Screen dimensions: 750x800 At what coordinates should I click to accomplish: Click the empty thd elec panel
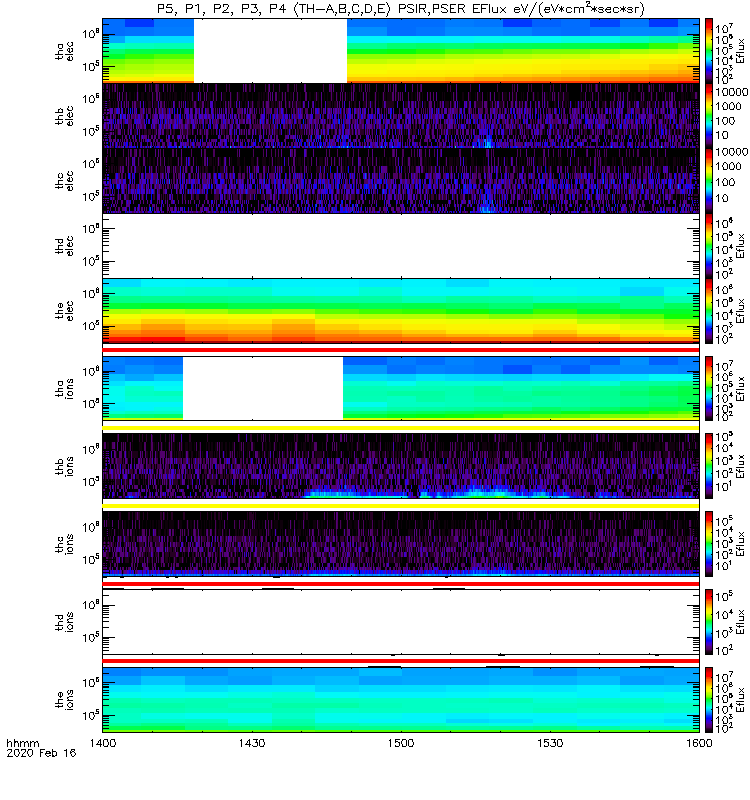[x=400, y=246]
